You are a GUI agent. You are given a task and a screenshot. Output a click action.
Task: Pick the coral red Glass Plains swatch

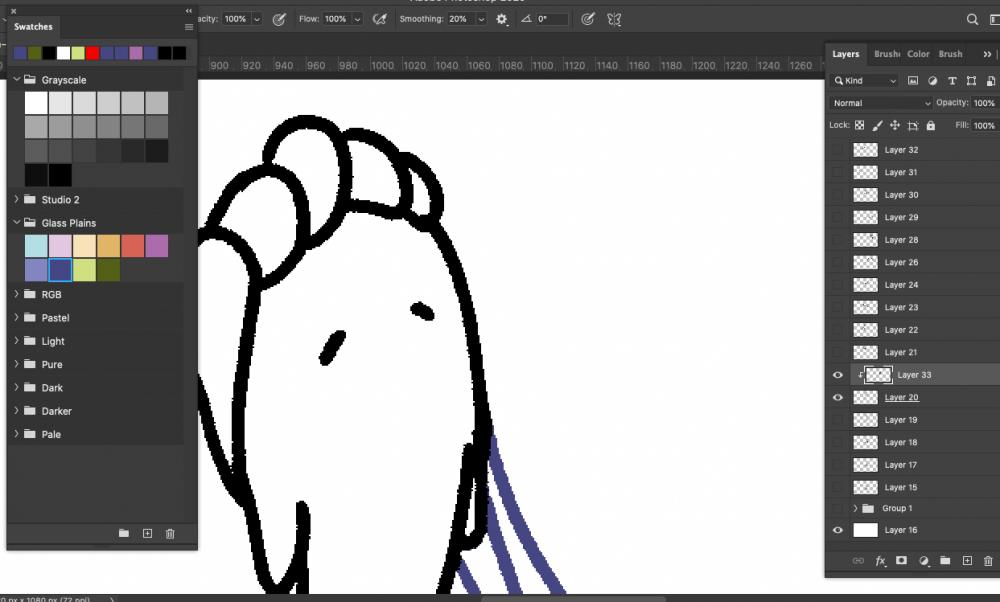pyautogui.click(x=133, y=246)
